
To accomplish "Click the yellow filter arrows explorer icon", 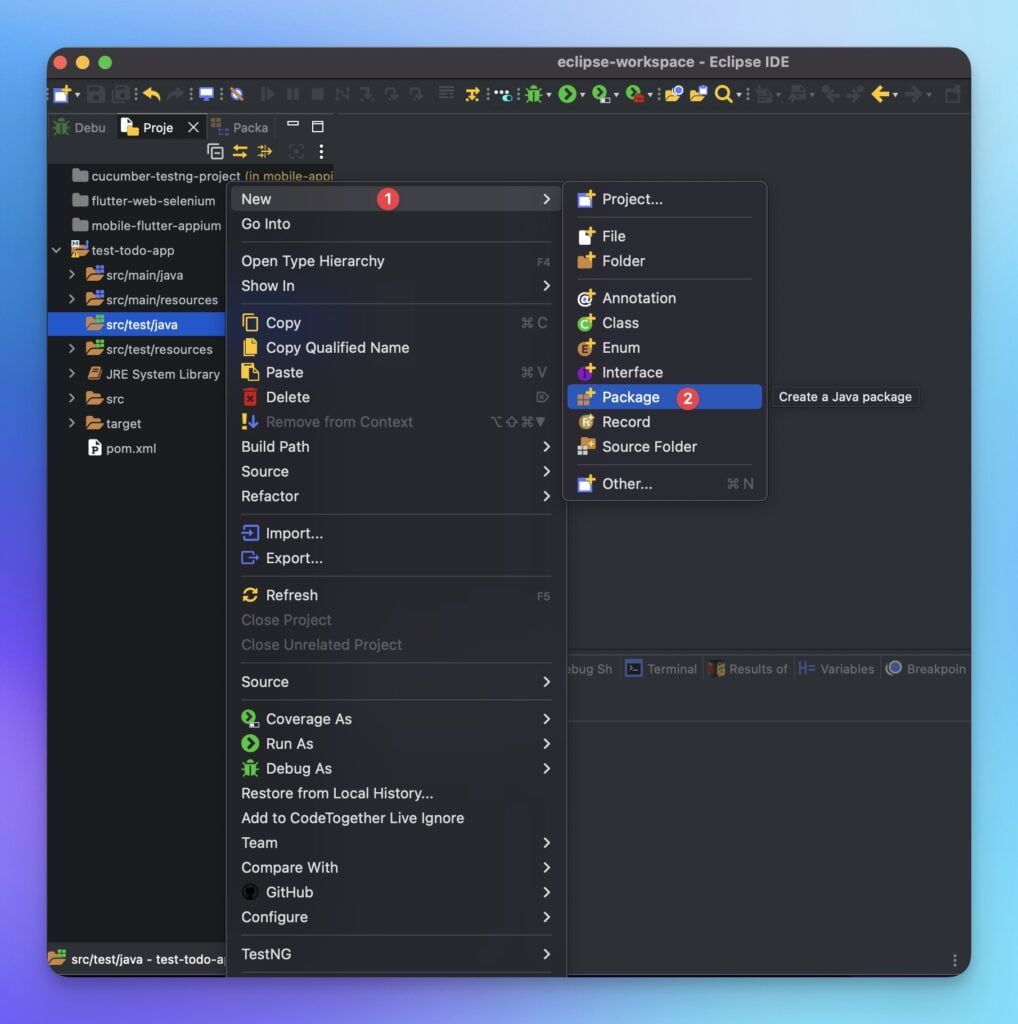I will point(265,152).
